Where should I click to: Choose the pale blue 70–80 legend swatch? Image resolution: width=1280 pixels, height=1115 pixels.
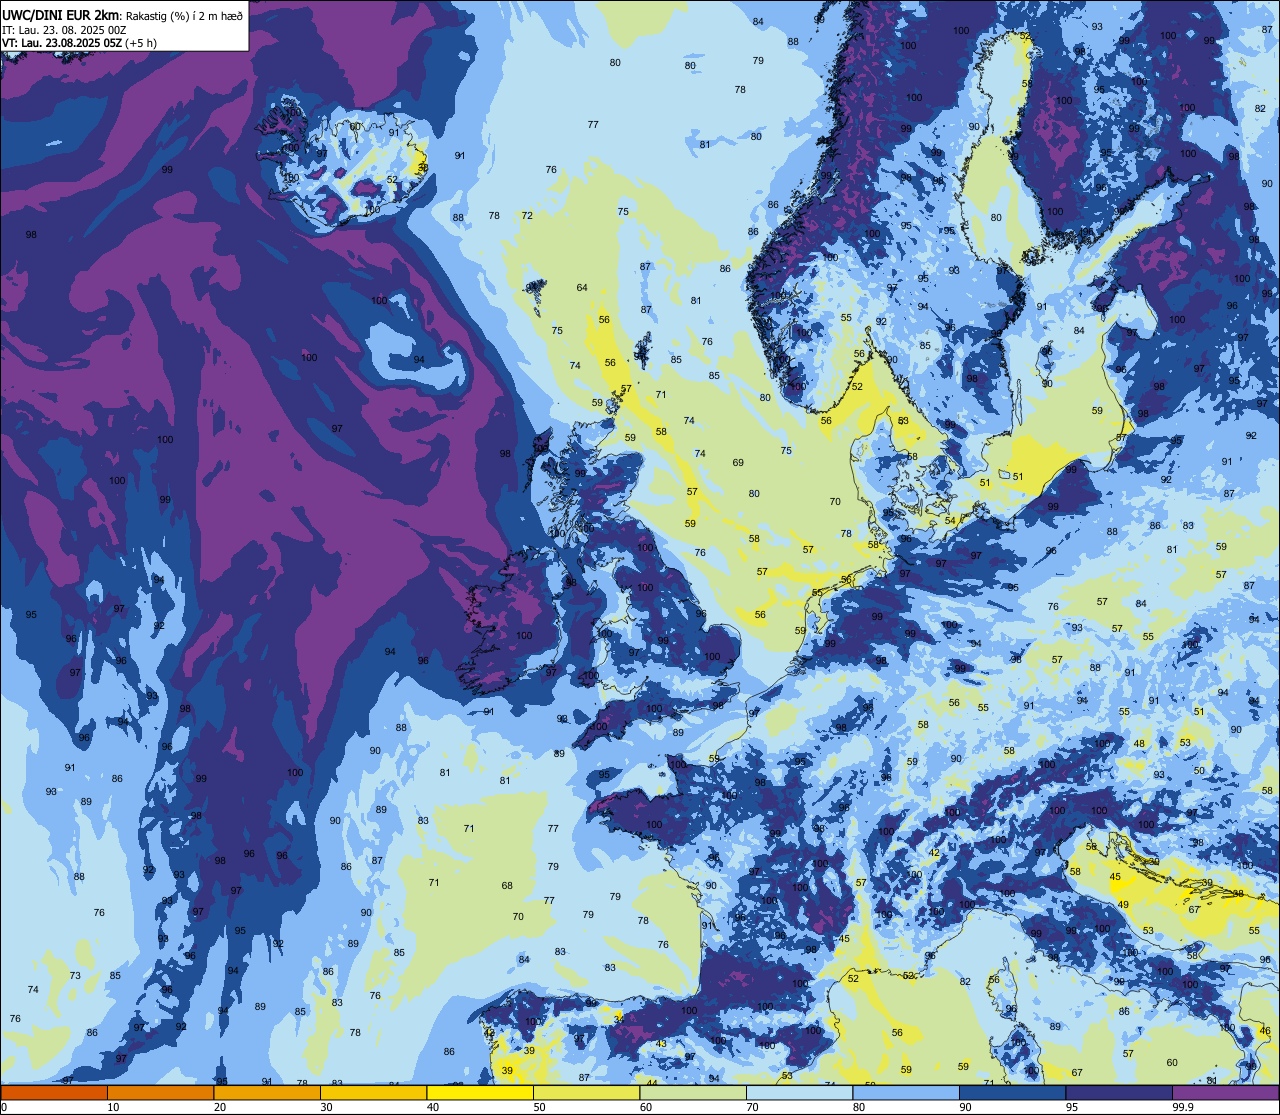[x=799, y=1092]
